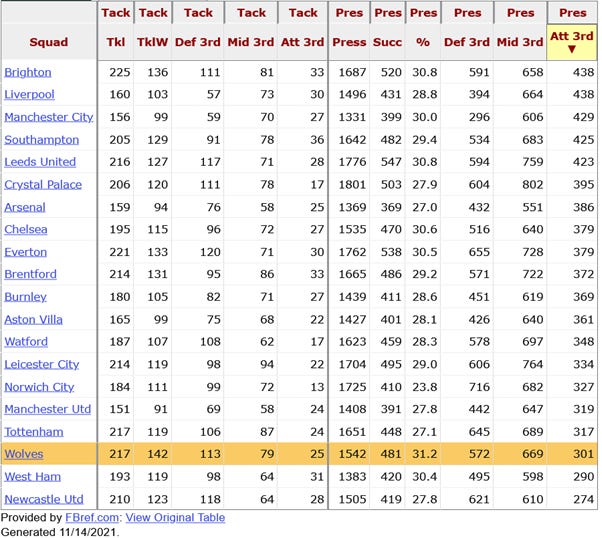Open the Newcastle Utd squad link
The height and width of the screenshot is (538, 602).
44,499
